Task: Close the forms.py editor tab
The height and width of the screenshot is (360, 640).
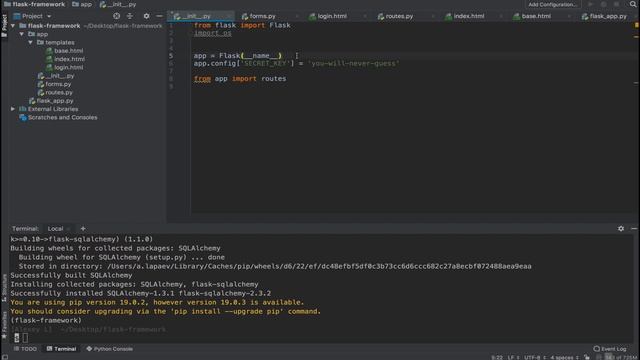Action: tap(297, 16)
